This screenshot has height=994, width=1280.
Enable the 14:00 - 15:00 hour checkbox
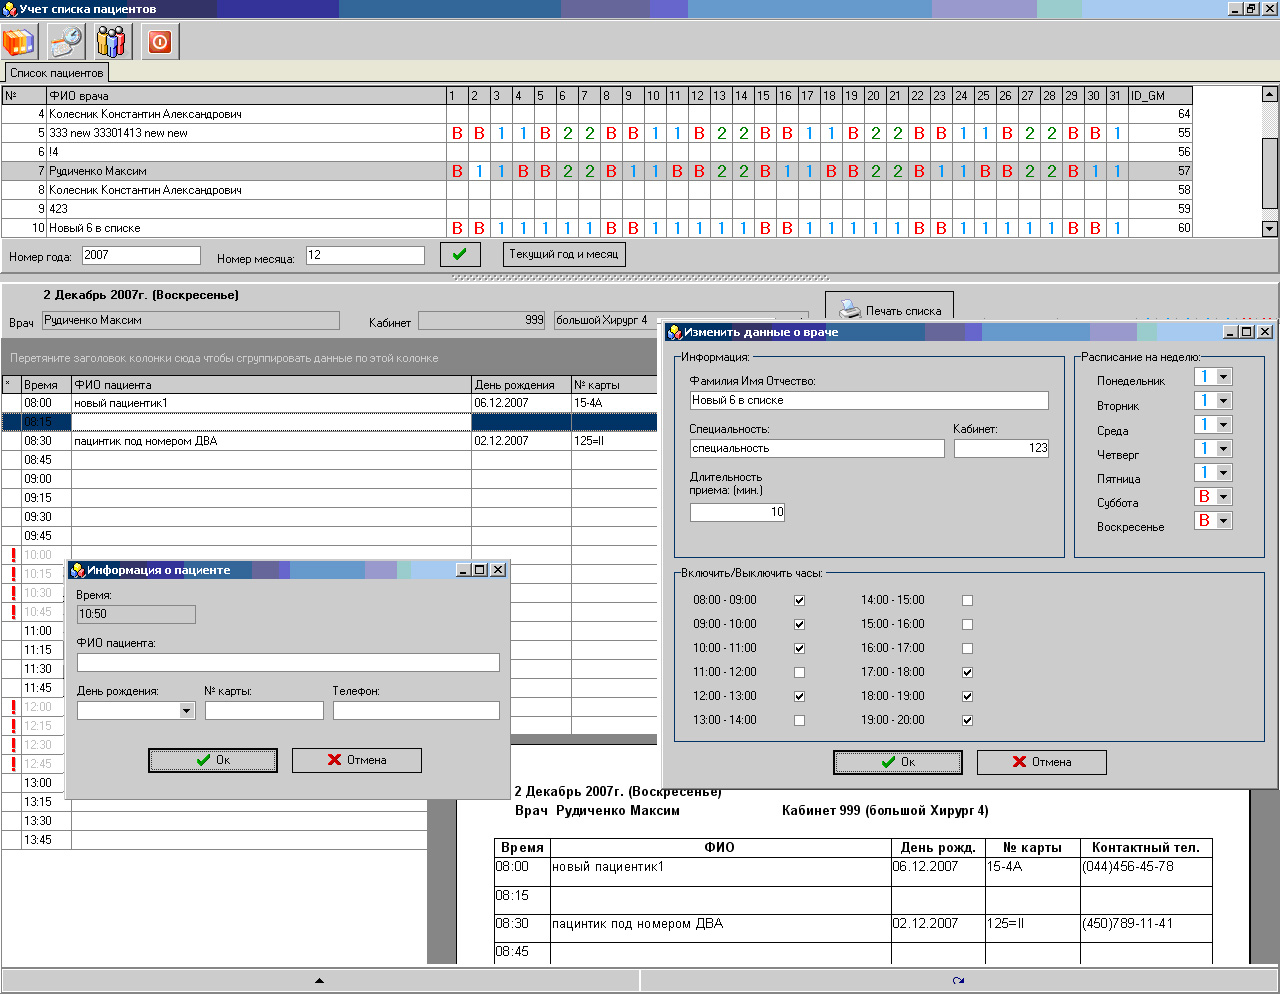click(x=967, y=601)
